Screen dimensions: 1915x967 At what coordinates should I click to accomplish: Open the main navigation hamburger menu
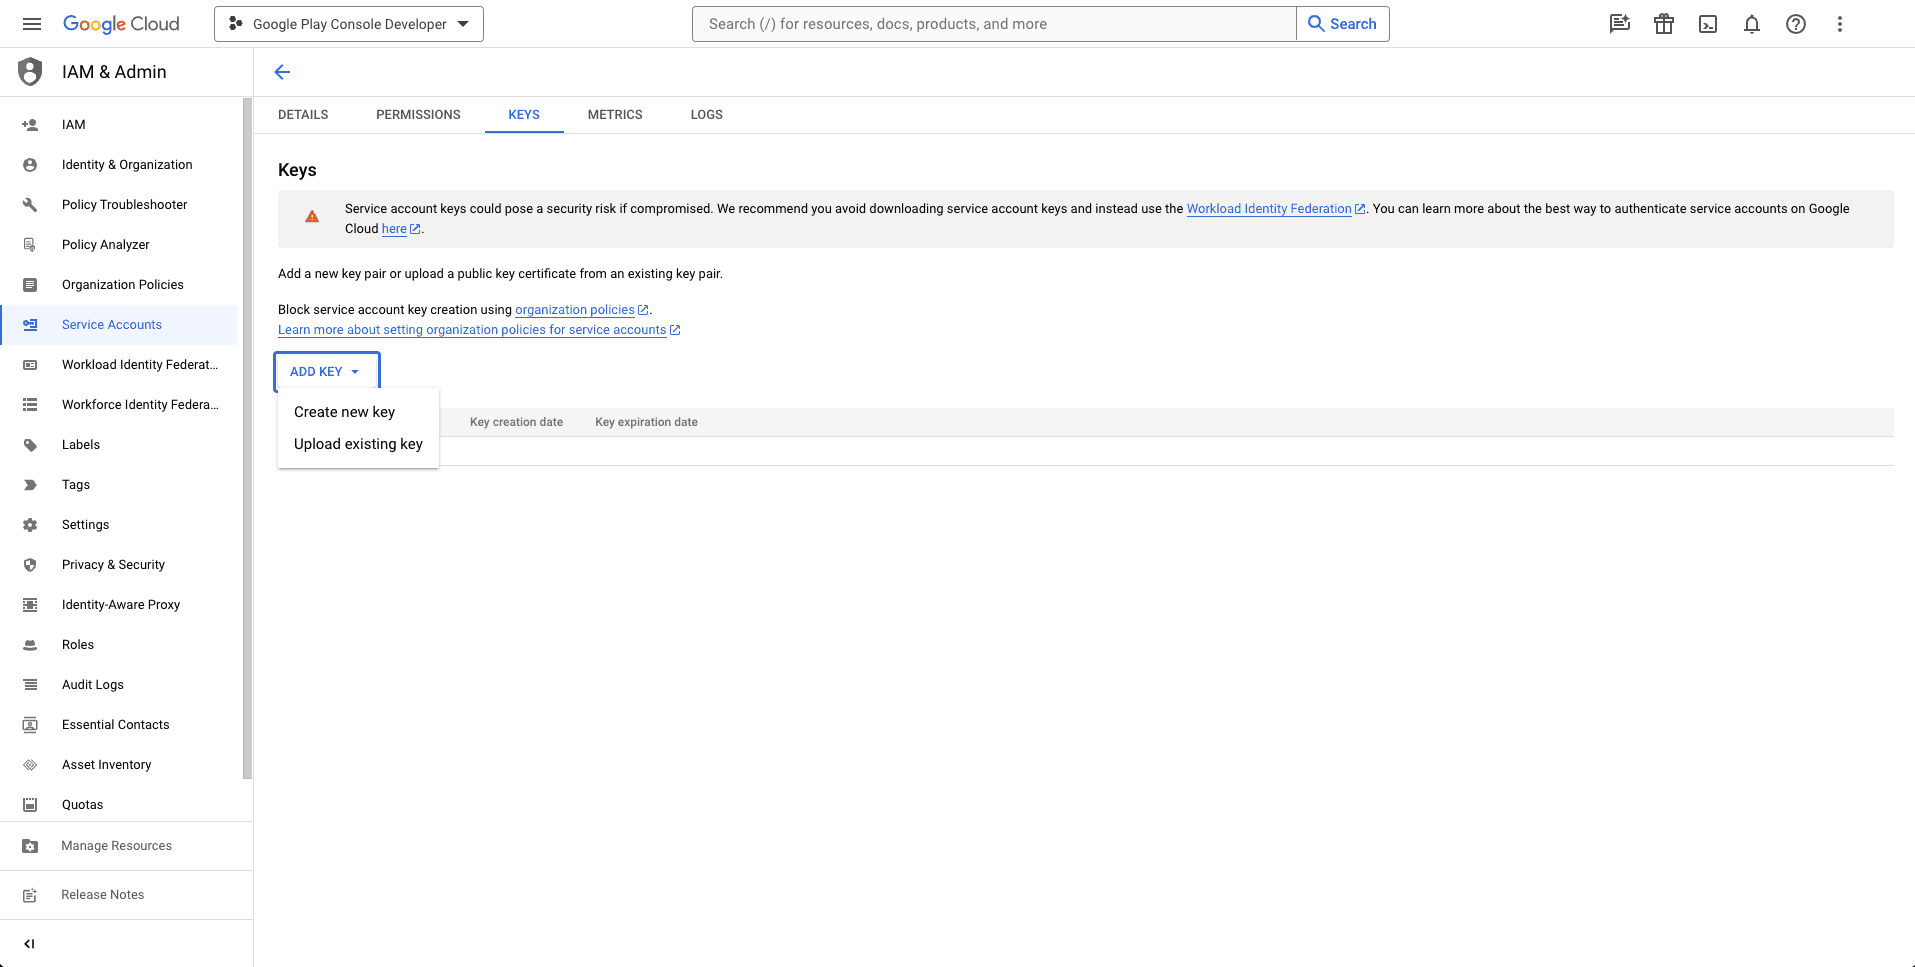click(x=32, y=24)
